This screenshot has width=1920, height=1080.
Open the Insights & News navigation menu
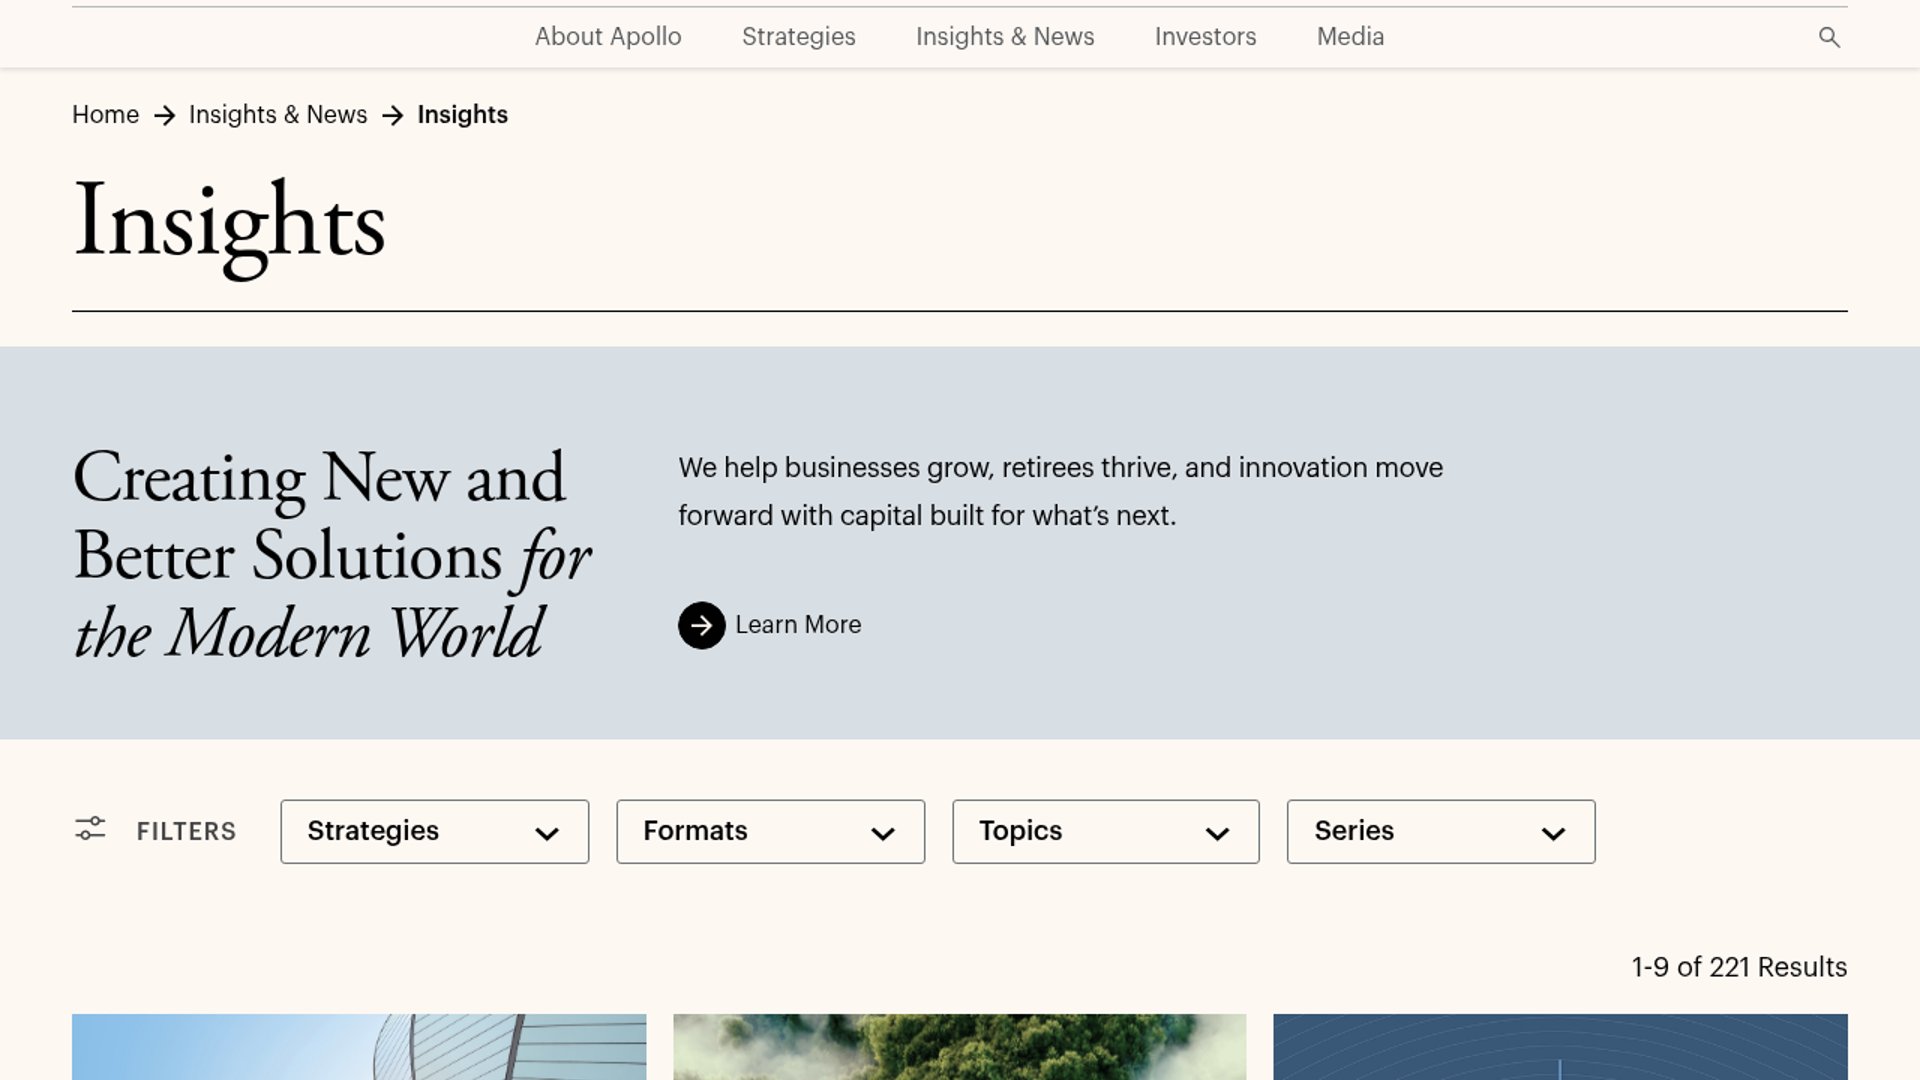pos(1005,37)
